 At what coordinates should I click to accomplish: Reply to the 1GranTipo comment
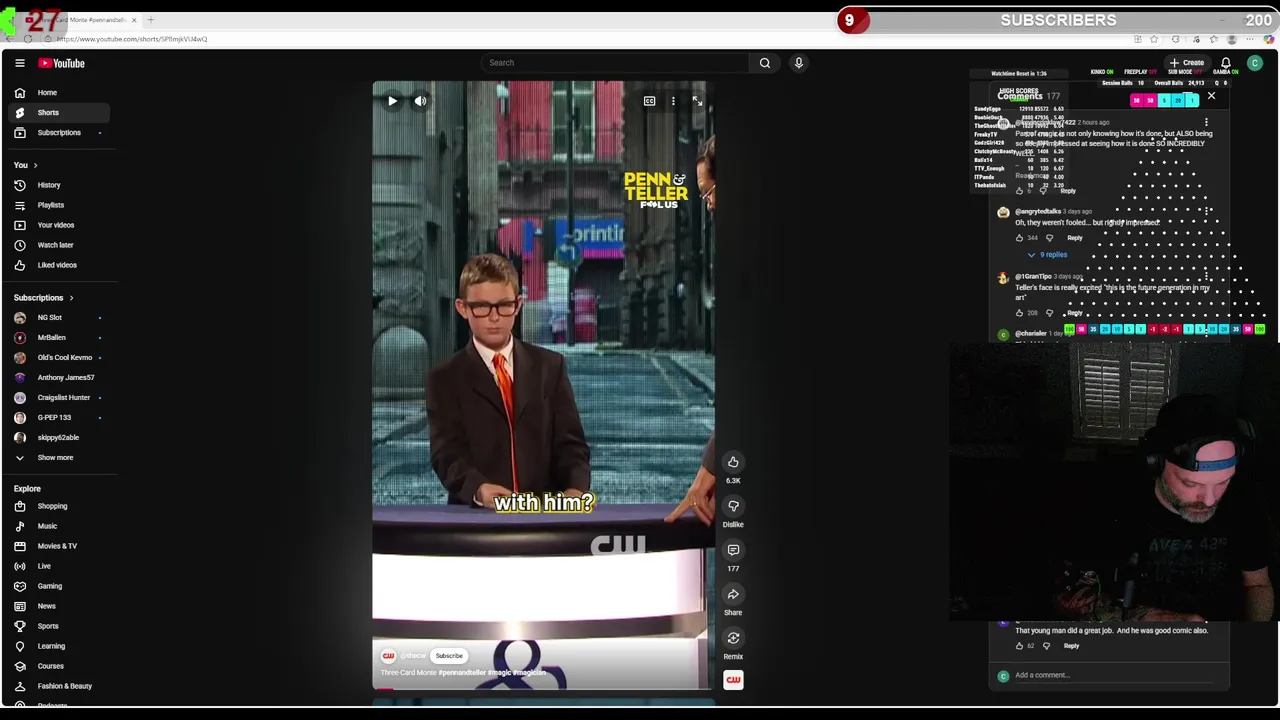pyautogui.click(x=1074, y=313)
